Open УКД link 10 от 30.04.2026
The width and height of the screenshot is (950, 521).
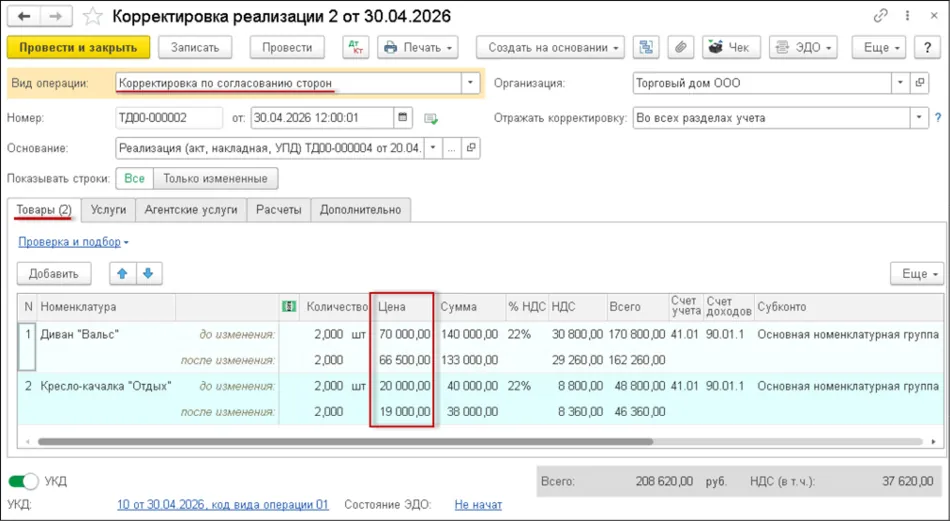[x=222, y=504]
